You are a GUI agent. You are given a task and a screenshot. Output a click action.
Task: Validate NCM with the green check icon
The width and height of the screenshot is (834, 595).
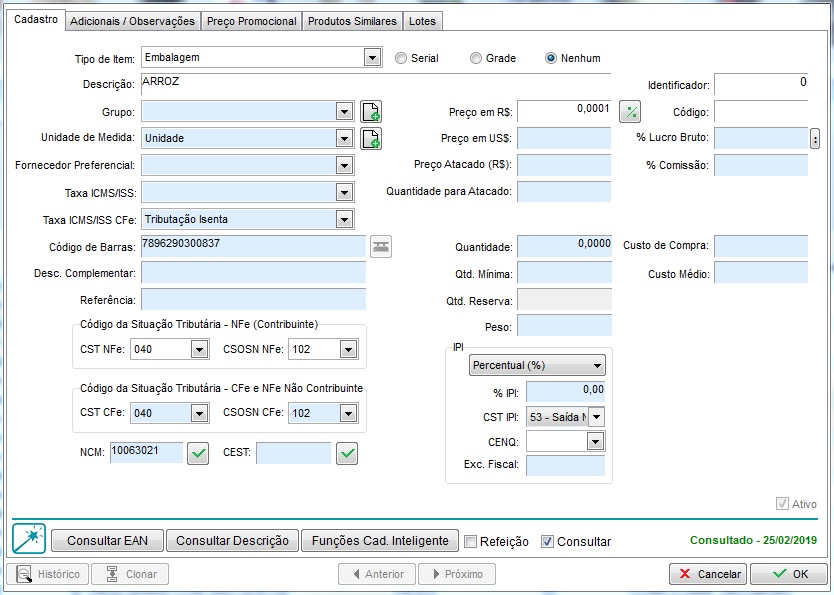(x=198, y=454)
